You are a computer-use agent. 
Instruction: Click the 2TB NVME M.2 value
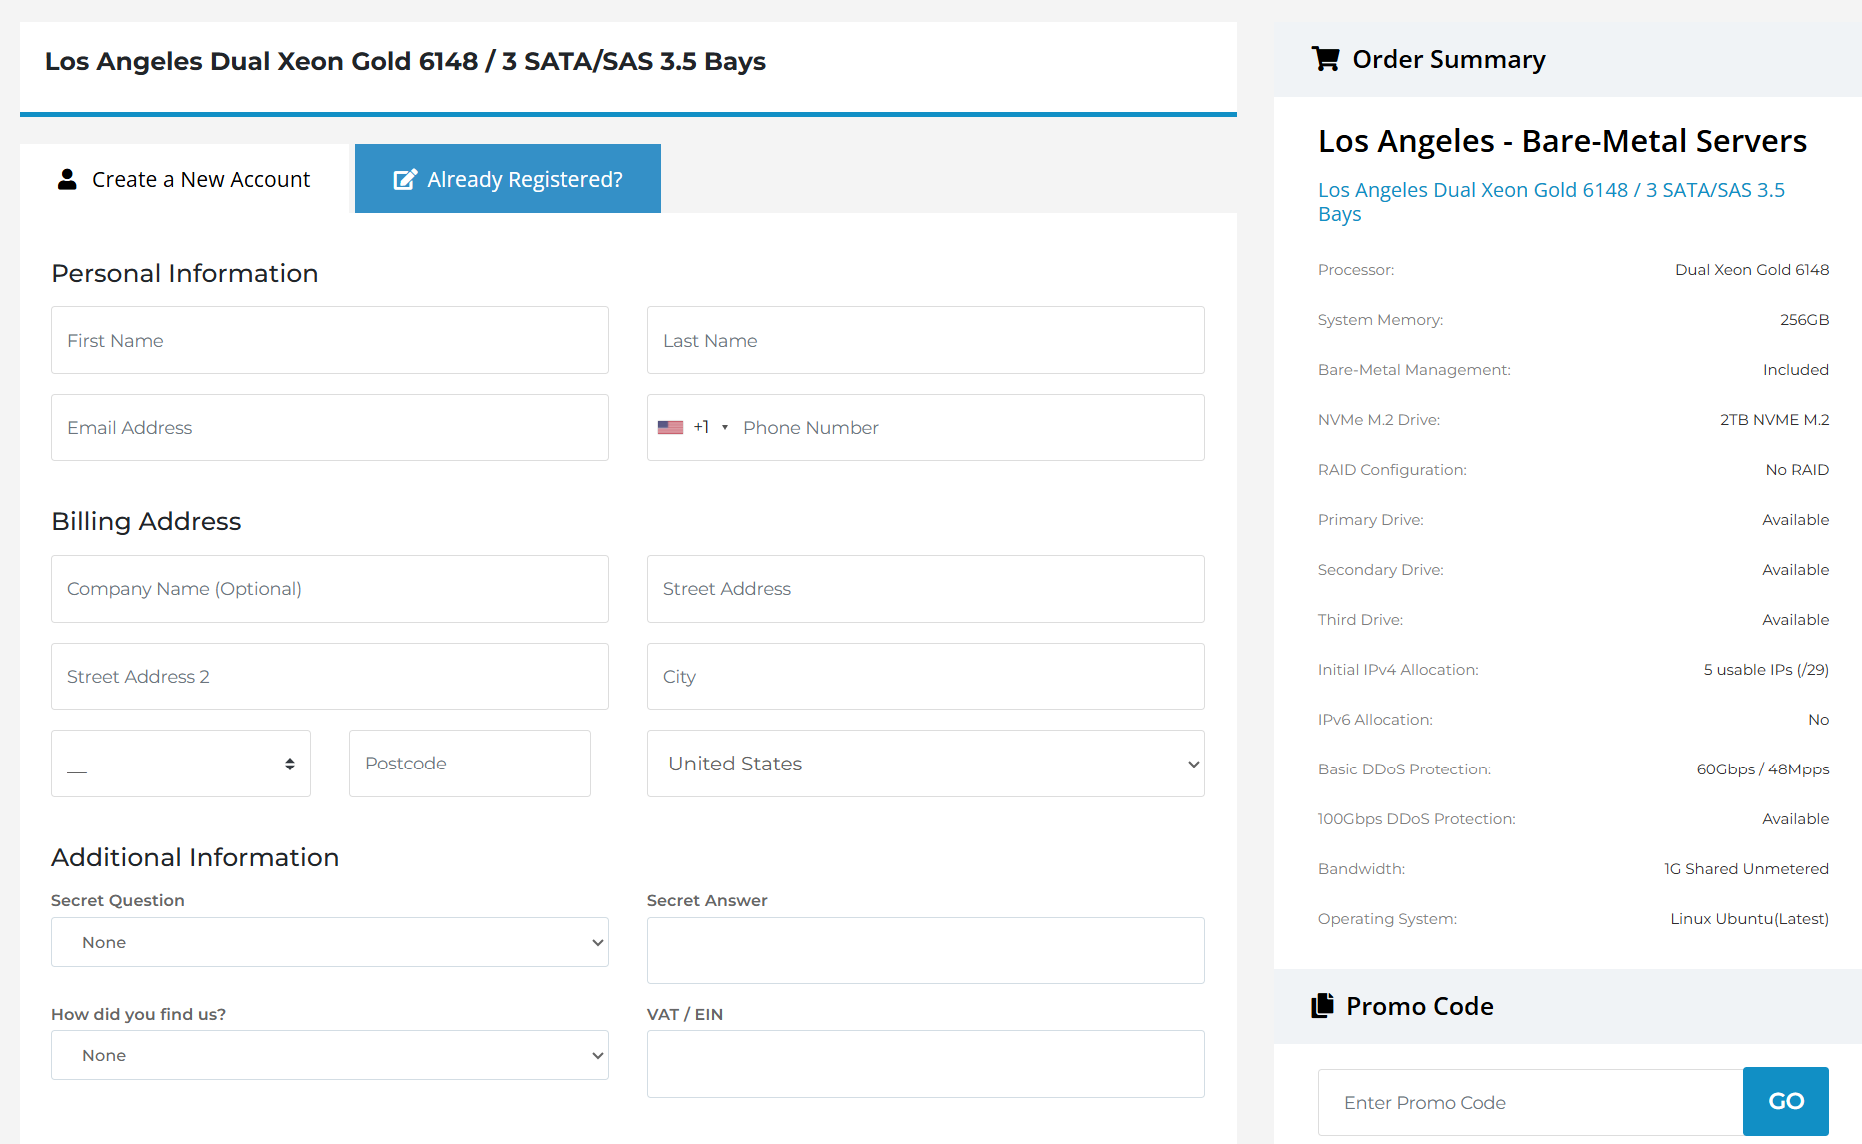tap(1774, 420)
